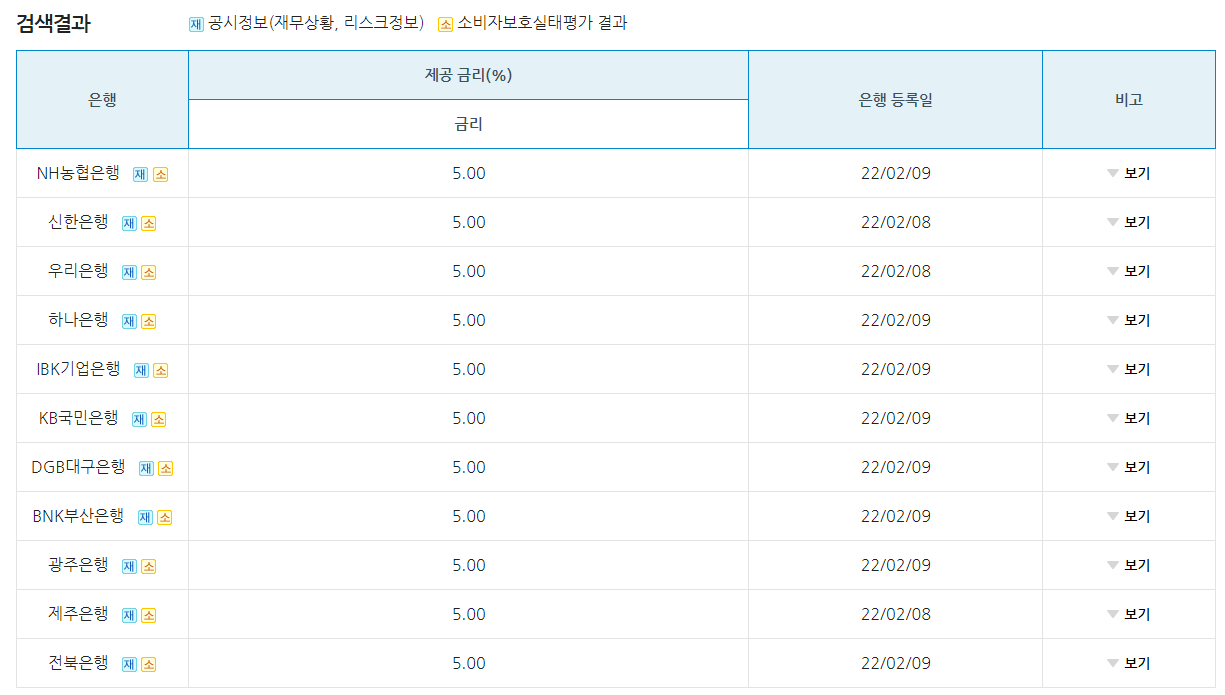1225x695 pixels.
Task: Expand 보기 details for IBK기업은행
Action: point(1128,369)
